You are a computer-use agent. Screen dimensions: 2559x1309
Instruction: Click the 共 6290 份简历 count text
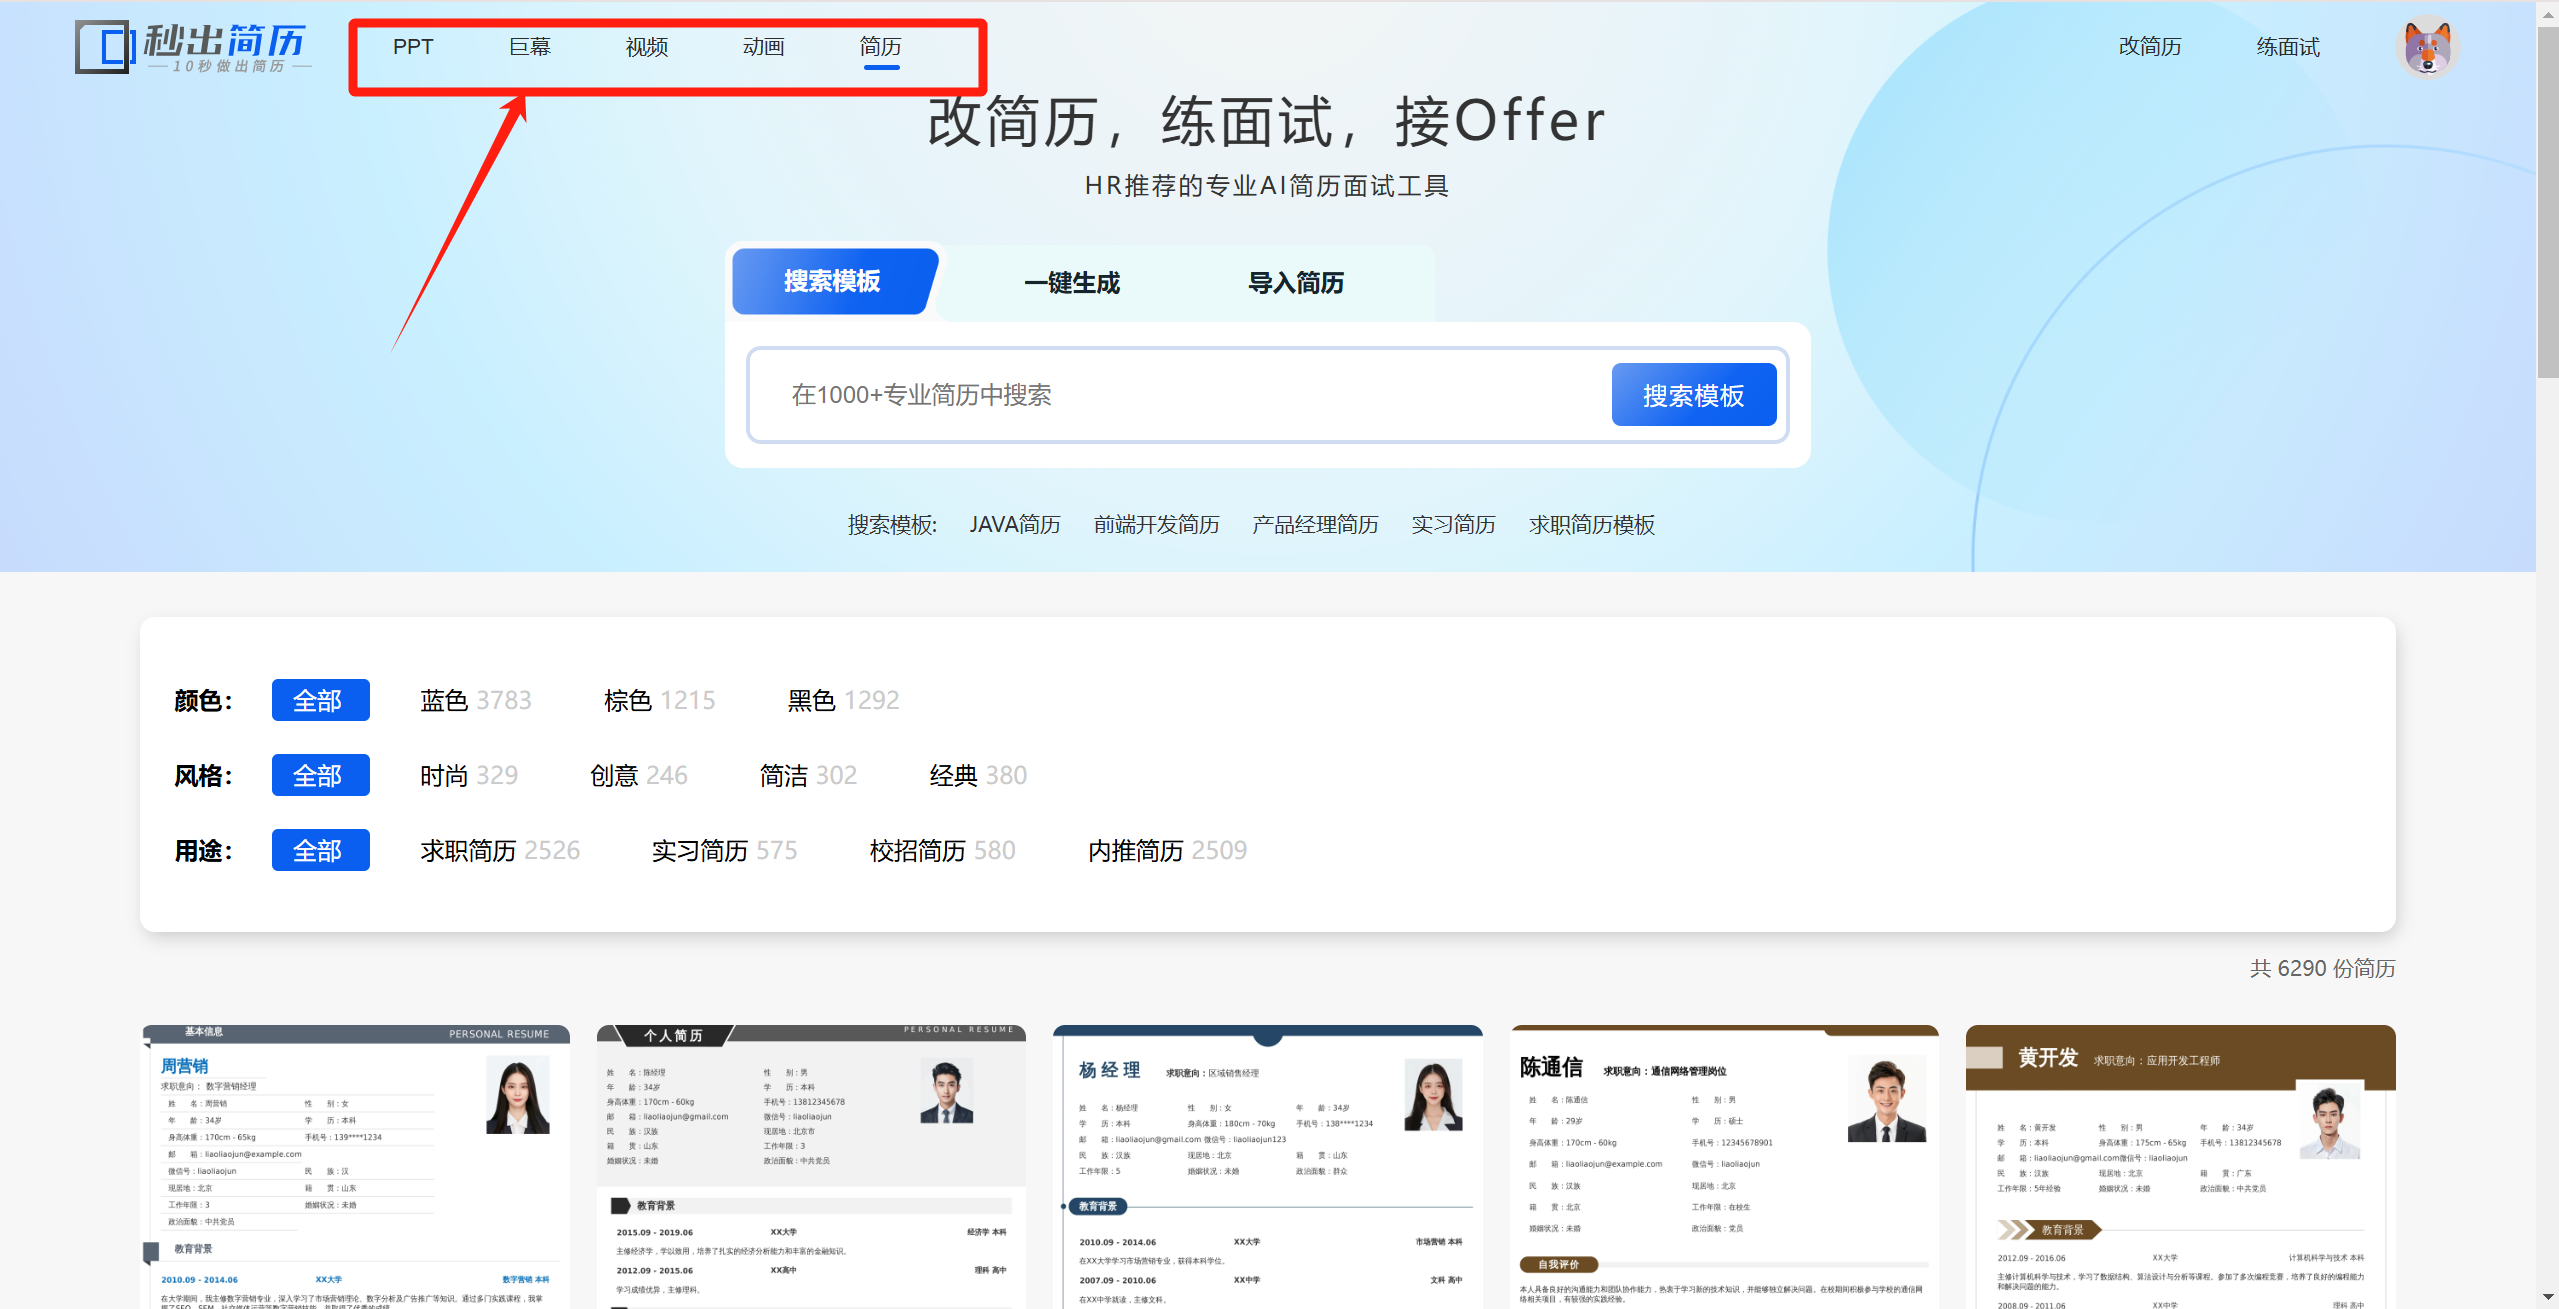pos(2322,968)
